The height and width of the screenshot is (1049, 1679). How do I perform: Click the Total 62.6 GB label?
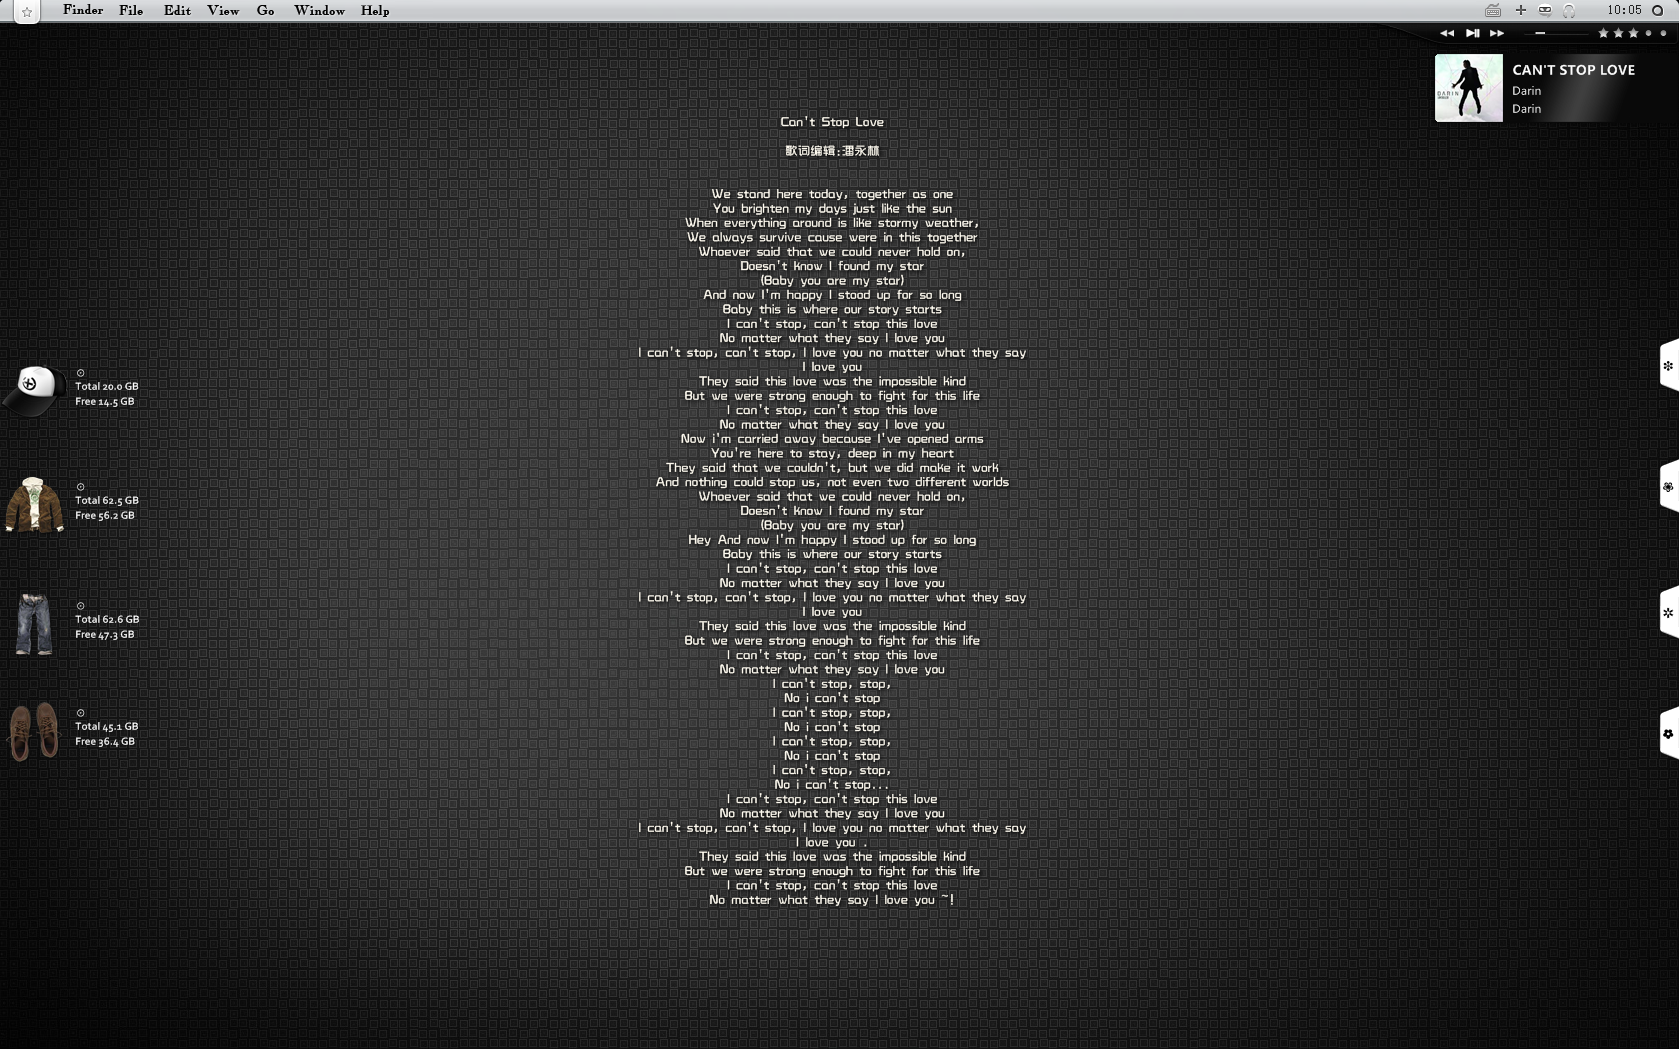tap(107, 619)
